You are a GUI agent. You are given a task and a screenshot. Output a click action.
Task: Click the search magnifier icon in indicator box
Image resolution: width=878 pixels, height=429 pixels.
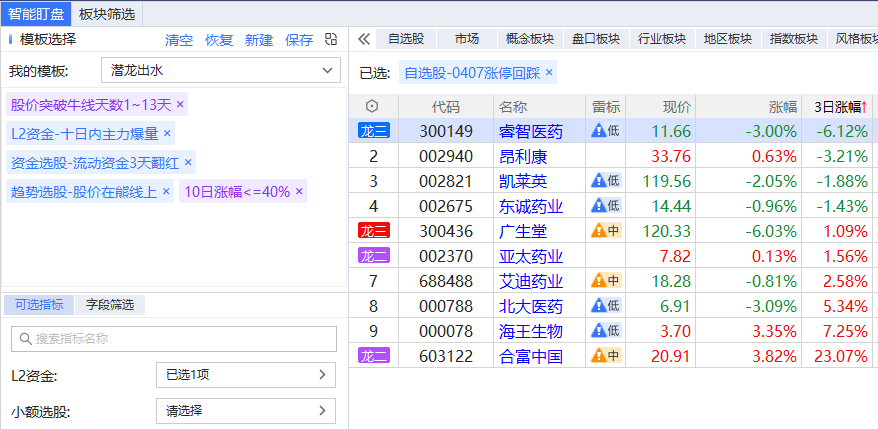click(x=24, y=339)
